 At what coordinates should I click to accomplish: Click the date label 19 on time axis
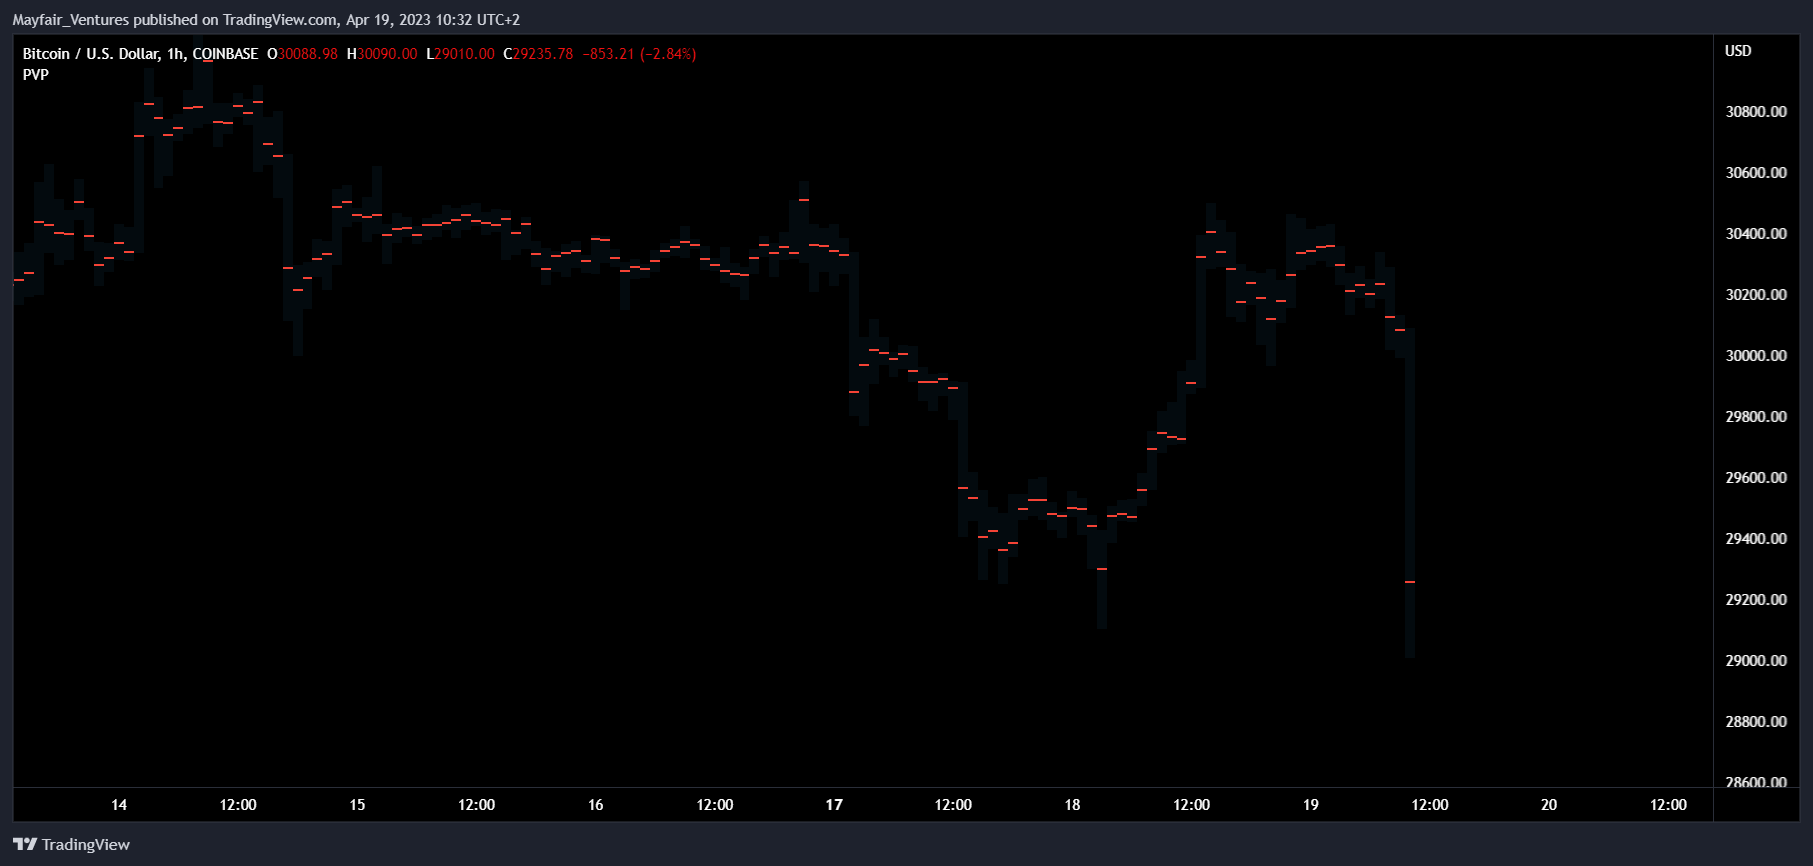[1311, 805]
